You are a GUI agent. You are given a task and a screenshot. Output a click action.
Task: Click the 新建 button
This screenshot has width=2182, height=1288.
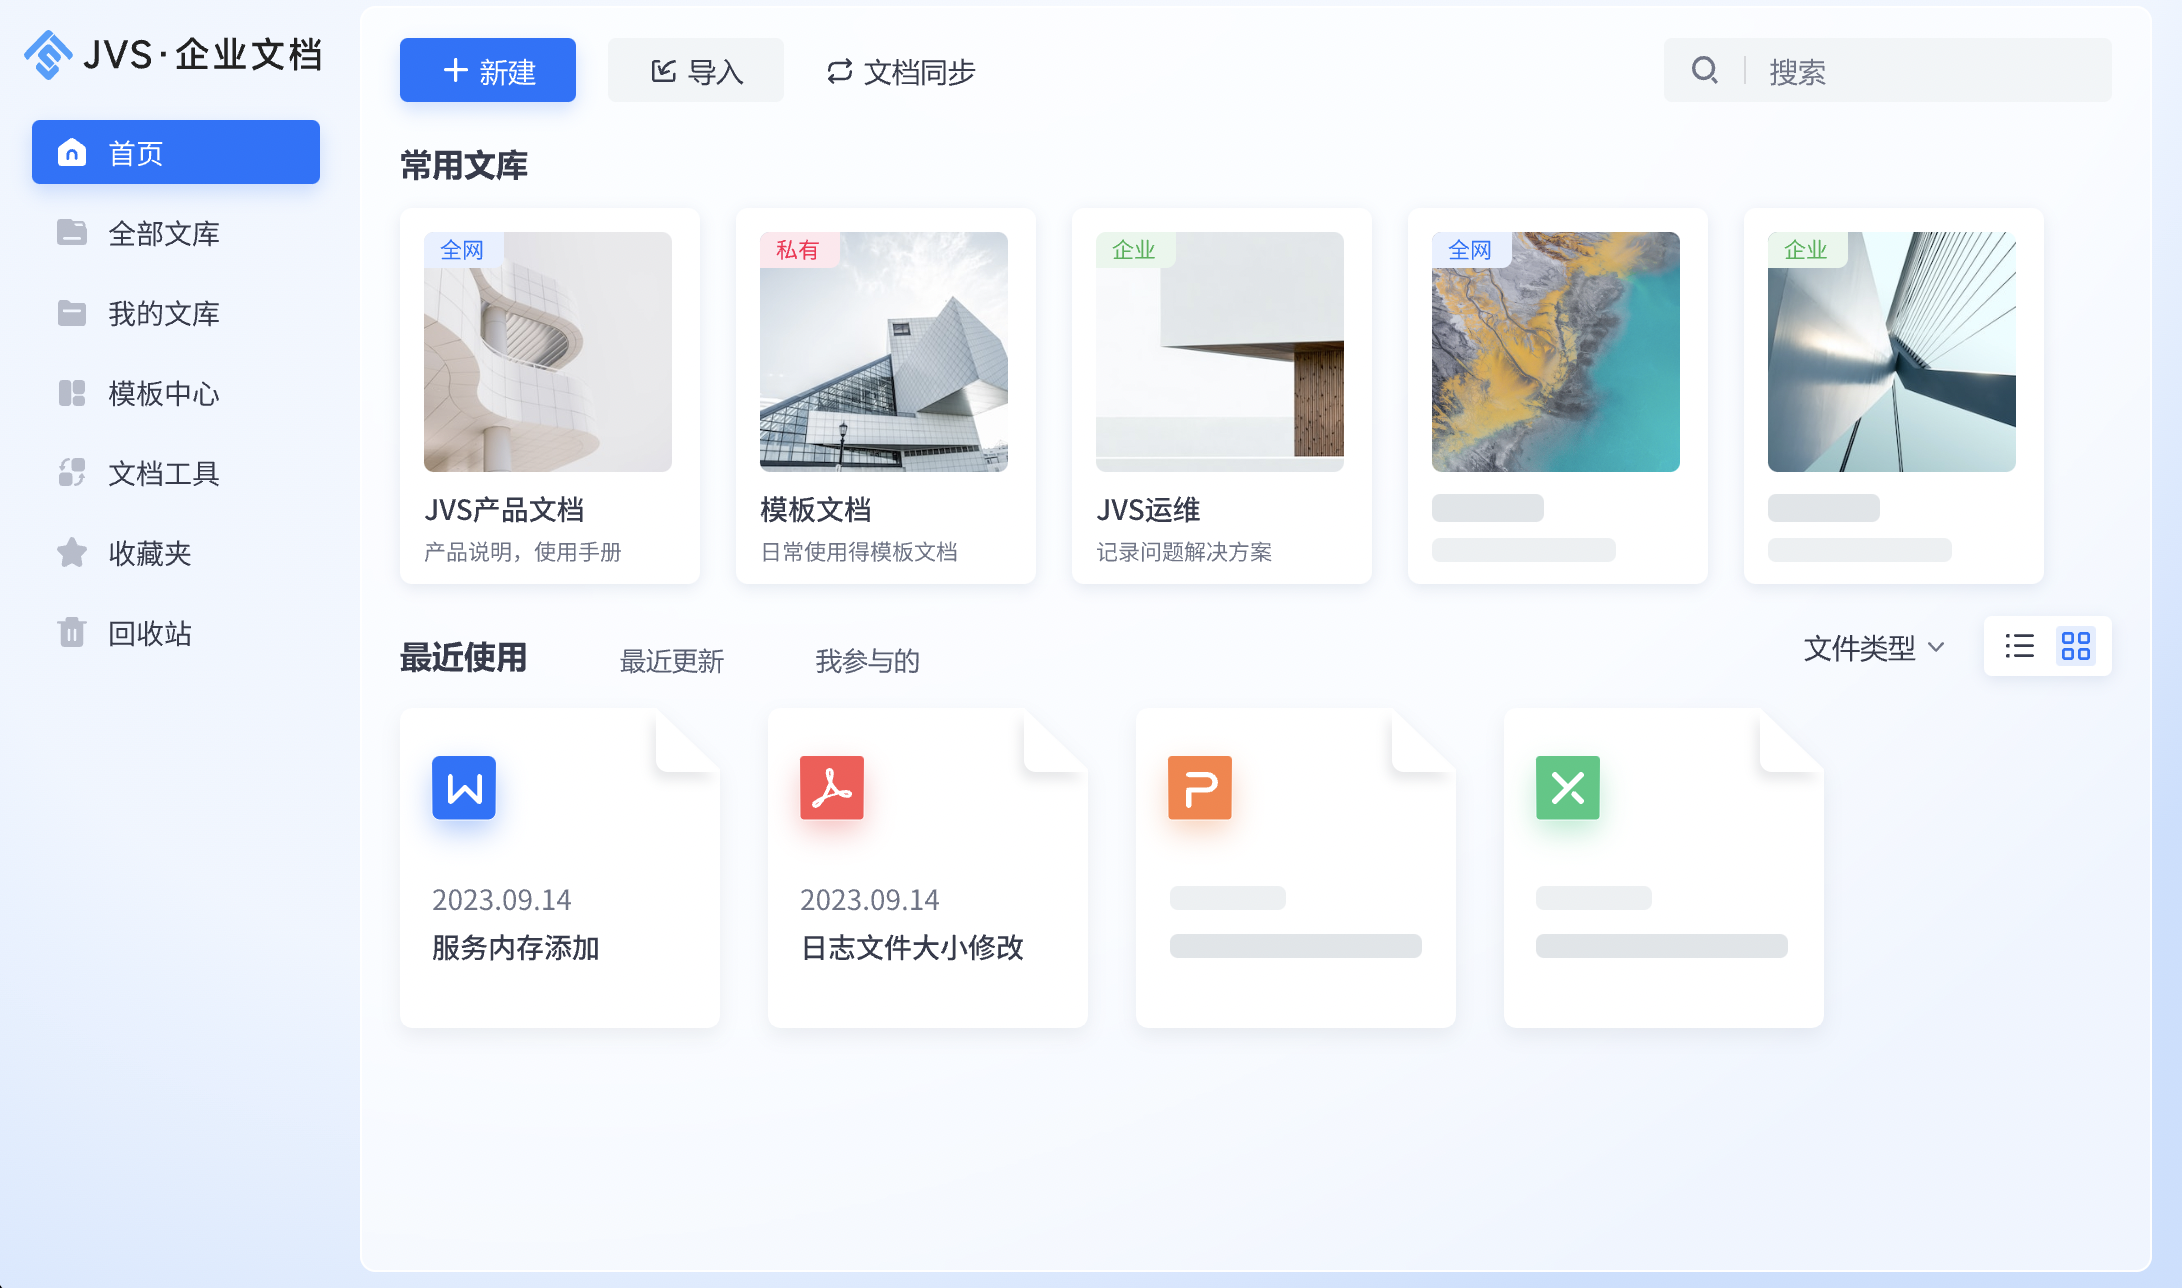(x=488, y=70)
